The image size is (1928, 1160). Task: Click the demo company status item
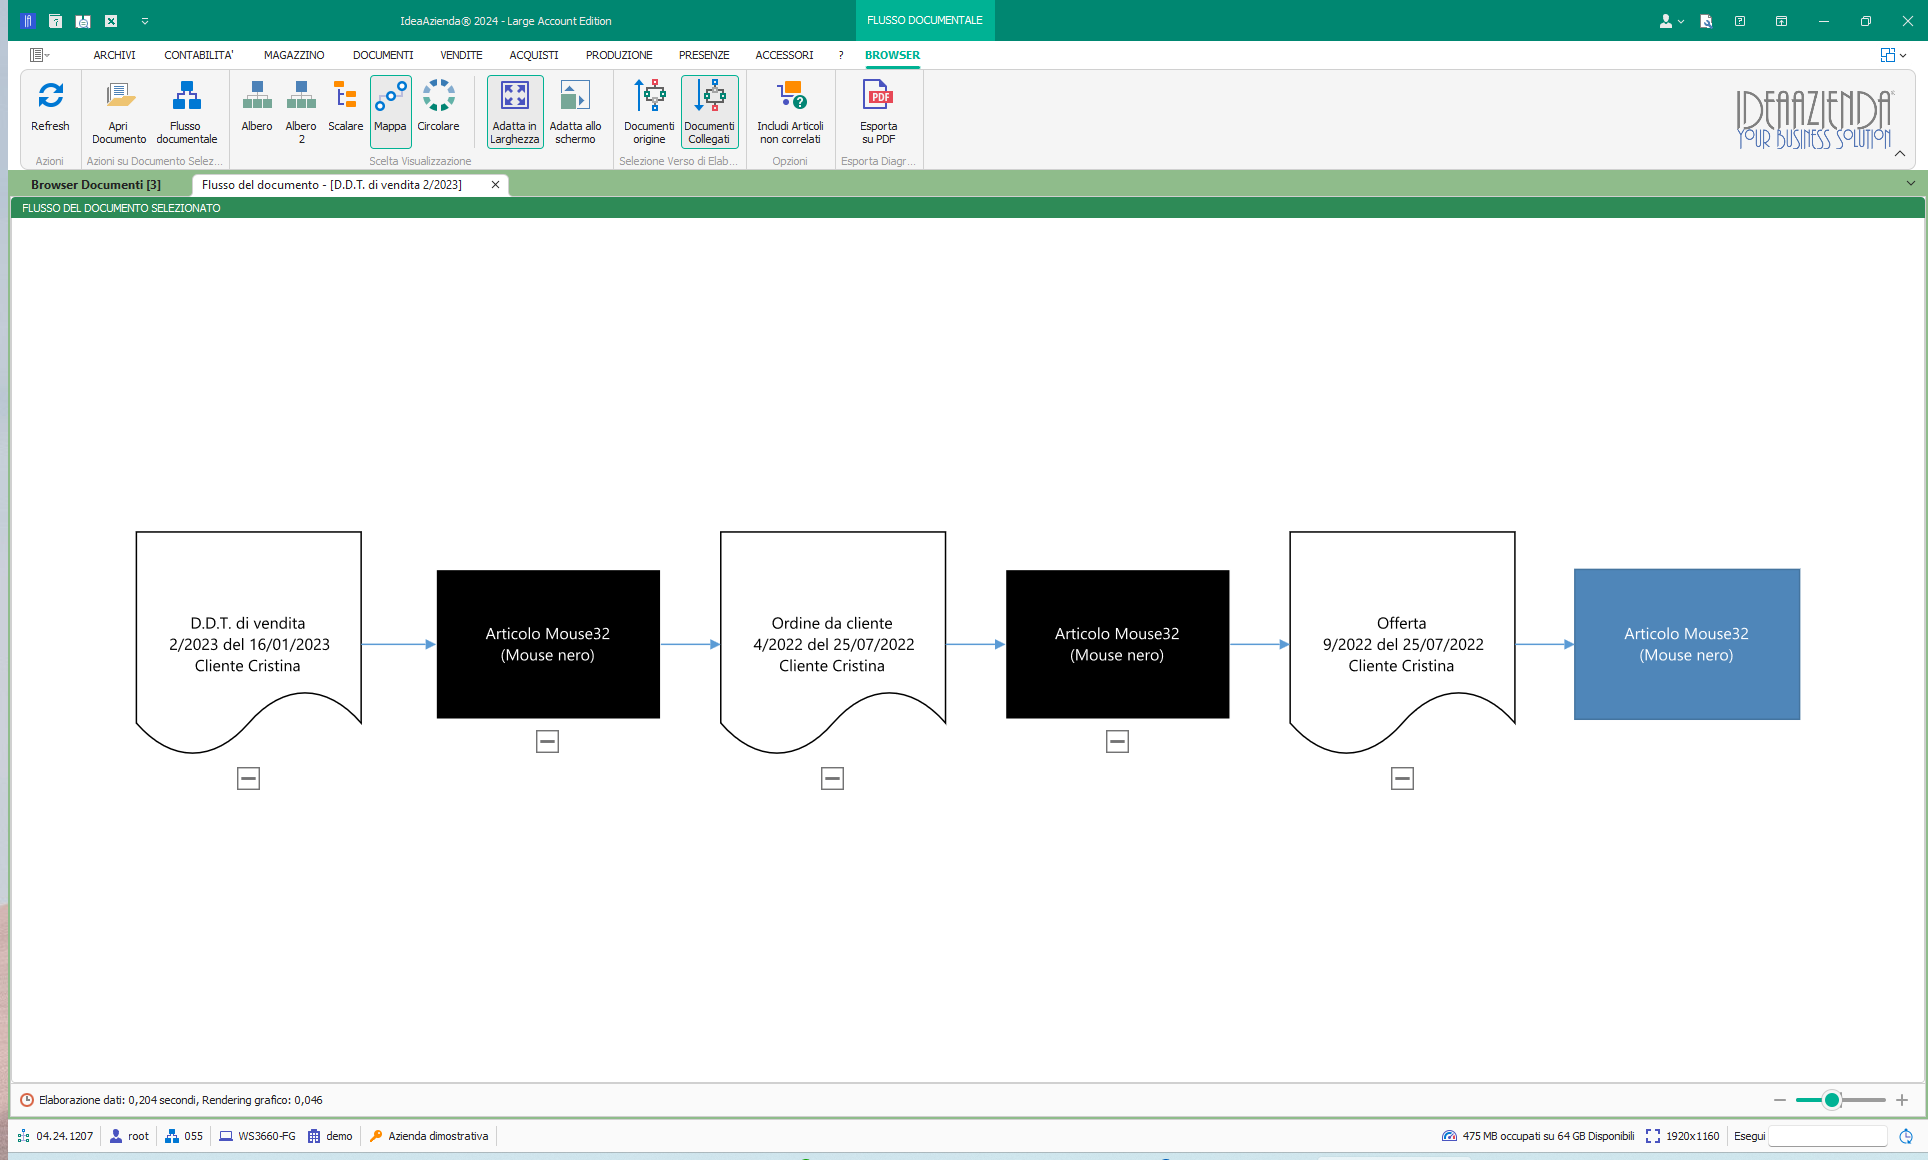pyautogui.click(x=330, y=1136)
